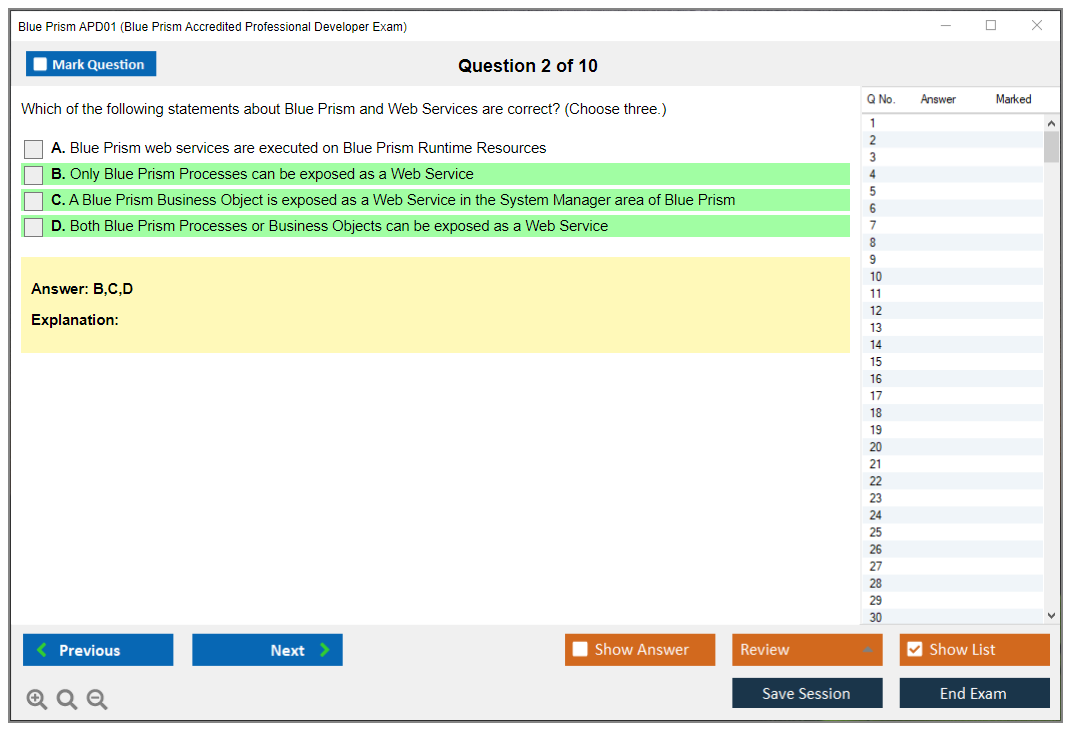Uncheck the Show List option
This screenshot has width=1075, height=735.
(x=914, y=650)
